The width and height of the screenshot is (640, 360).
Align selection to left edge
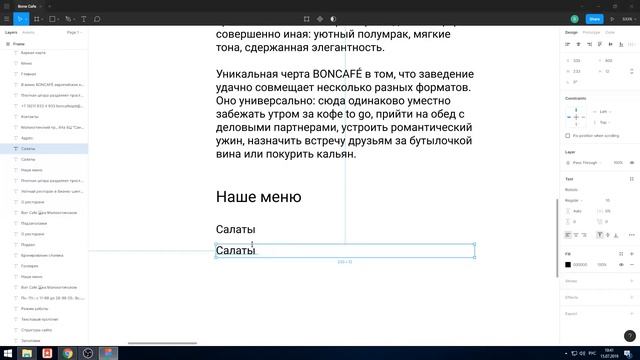pyautogui.click(x=567, y=44)
